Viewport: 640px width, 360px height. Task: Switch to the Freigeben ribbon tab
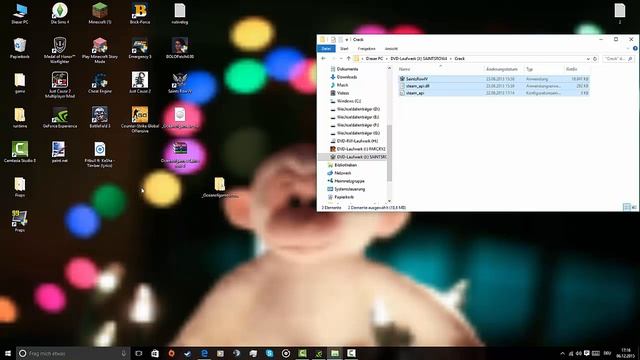(366, 49)
